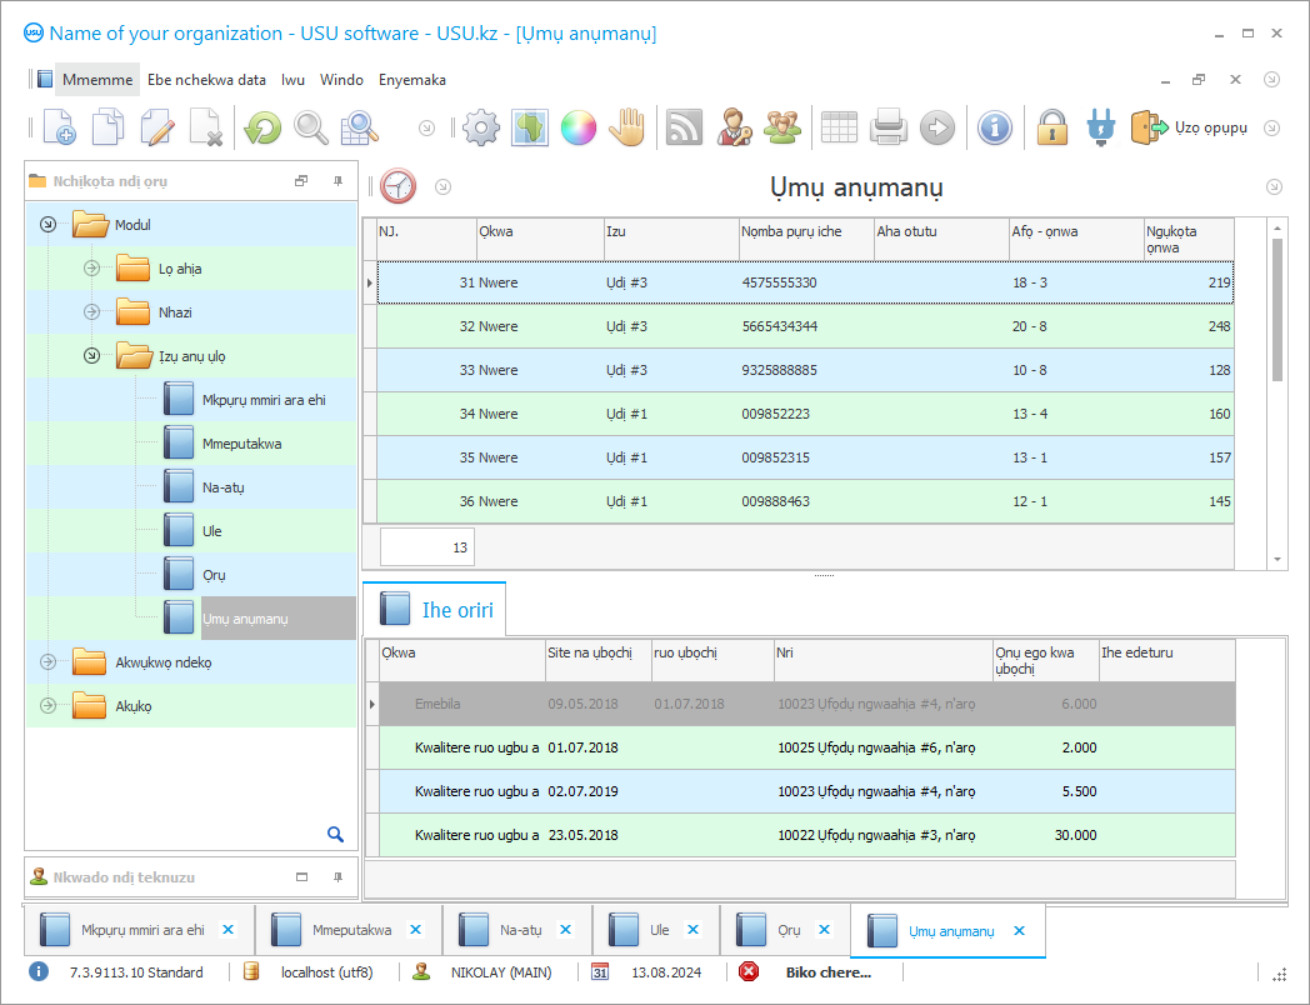
Task: Open the Ebe nchekwa data menu
Action: click(206, 80)
